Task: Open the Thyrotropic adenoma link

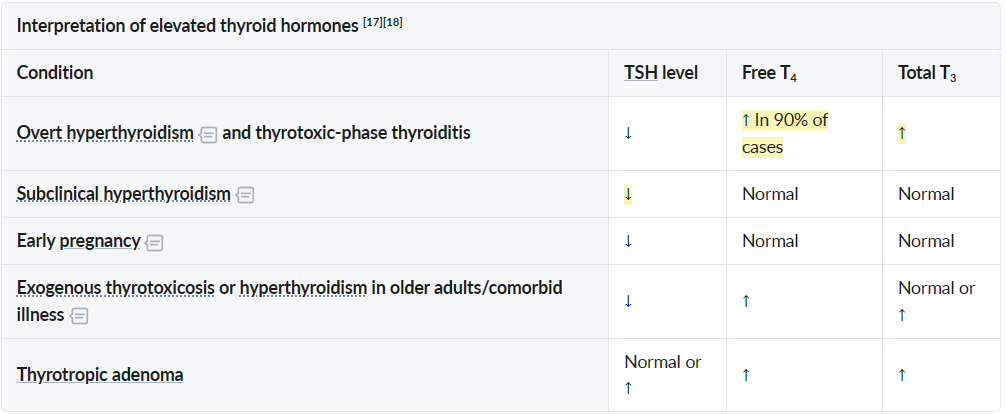Action: [x=100, y=374]
